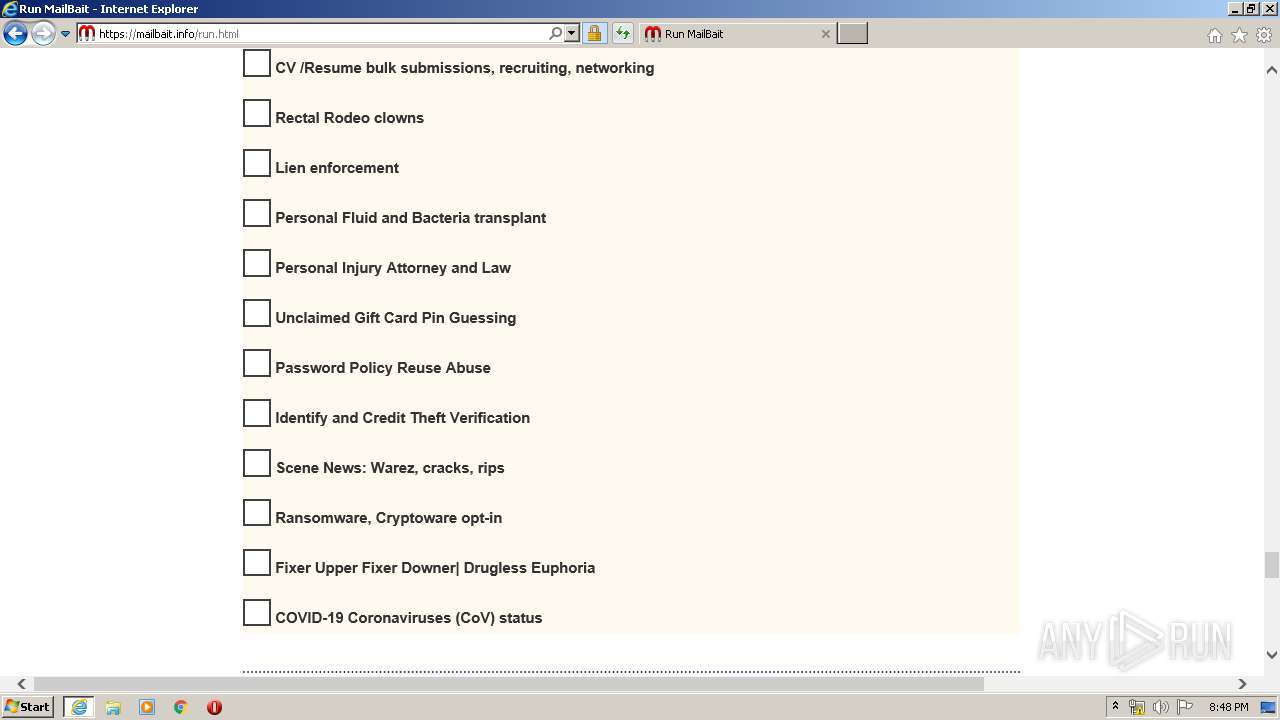Check Identify and Credit Theft Verification

coord(257,413)
